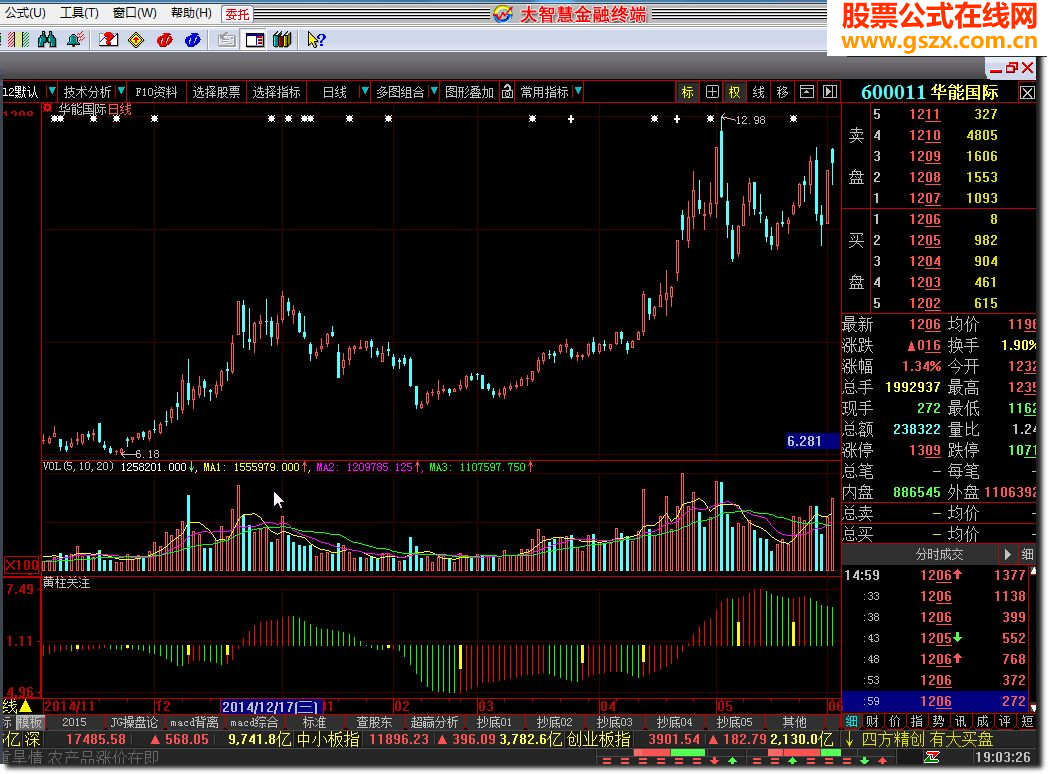Click the striped color bars toolbar icon
Viewport: 1049px width, 774px height.
(x=19, y=40)
